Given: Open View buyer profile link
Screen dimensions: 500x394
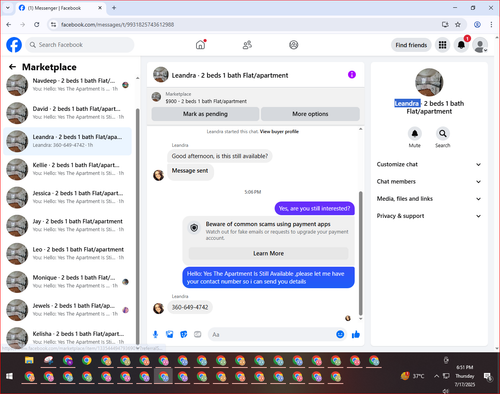Looking at the screenshot, I should (279, 132).
